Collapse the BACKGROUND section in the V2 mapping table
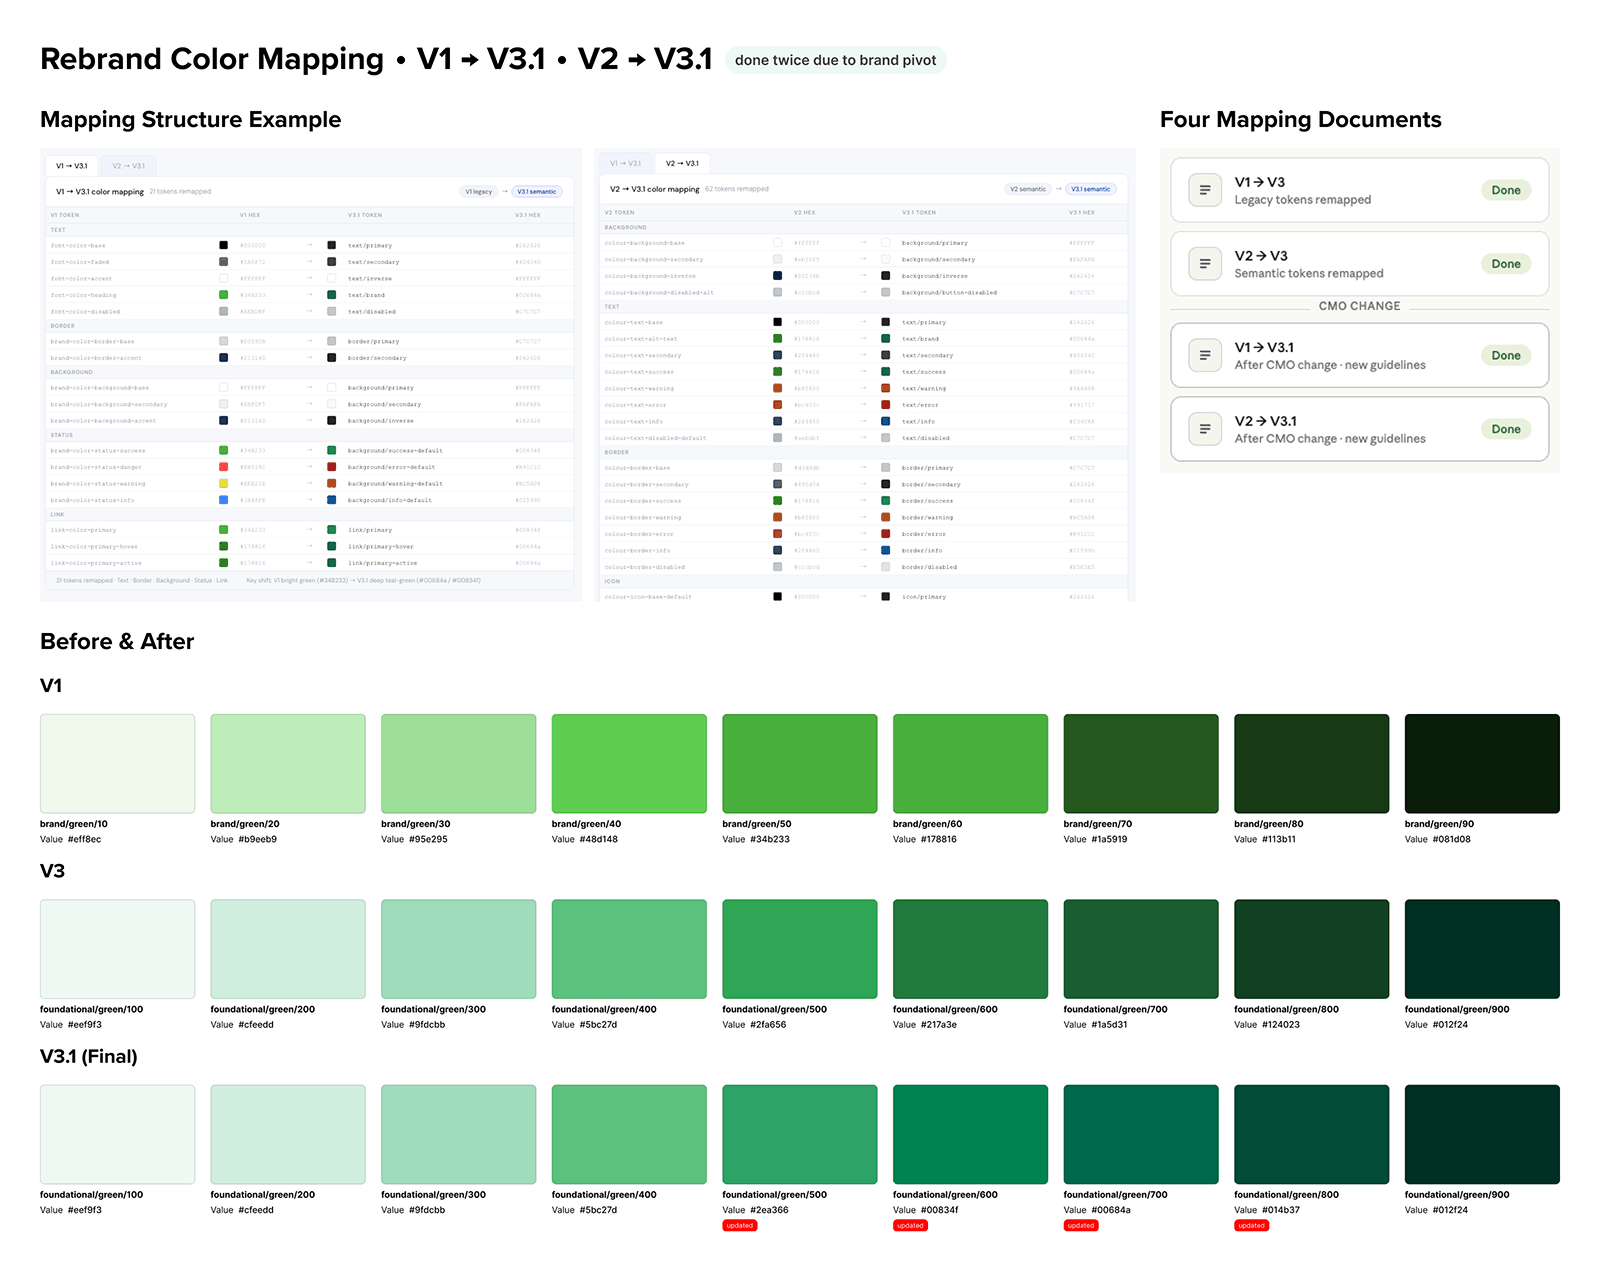The width and height of the screenshot is (1600, 1272). (626, 227)
